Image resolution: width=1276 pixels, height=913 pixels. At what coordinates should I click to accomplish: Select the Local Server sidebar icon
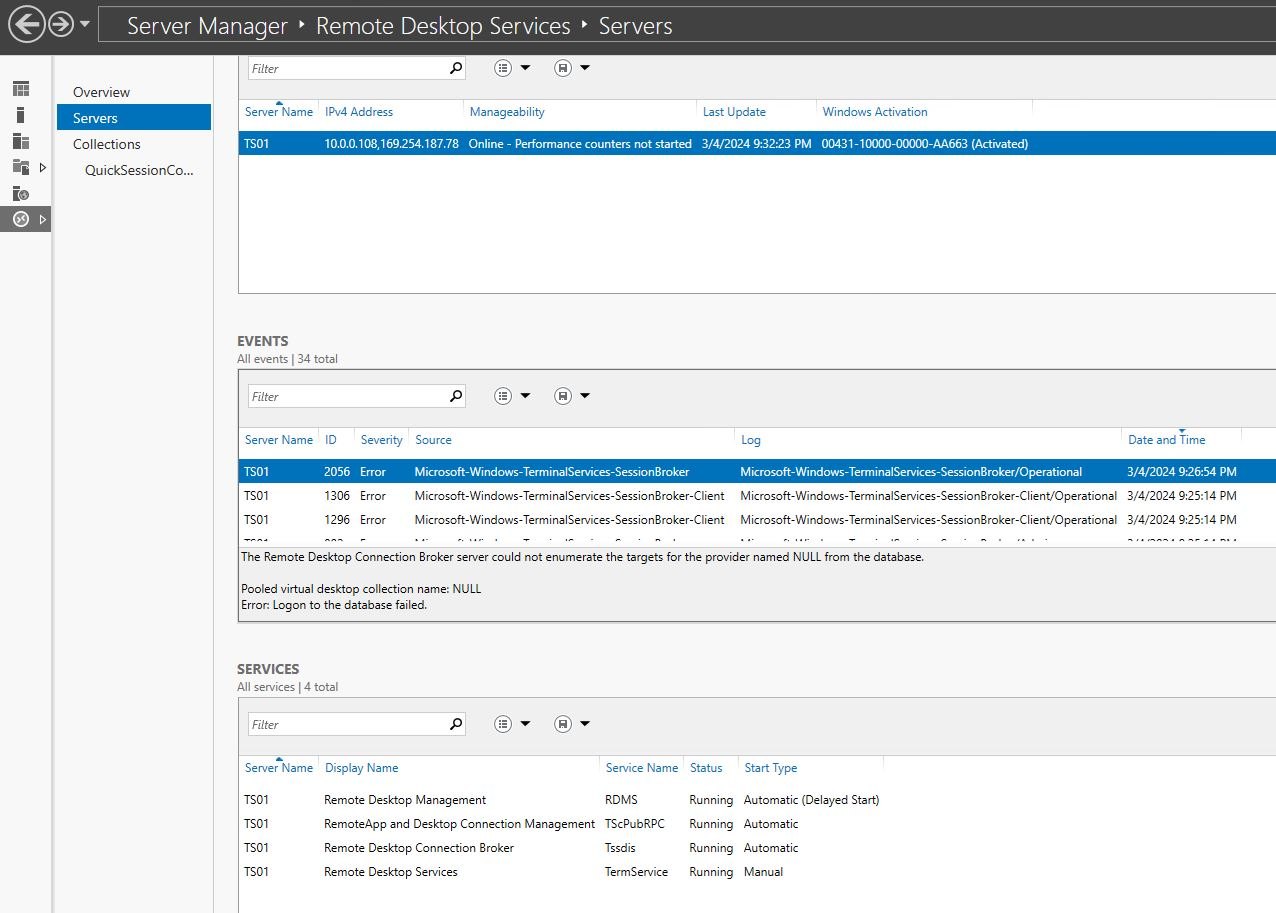pos(21,114)
